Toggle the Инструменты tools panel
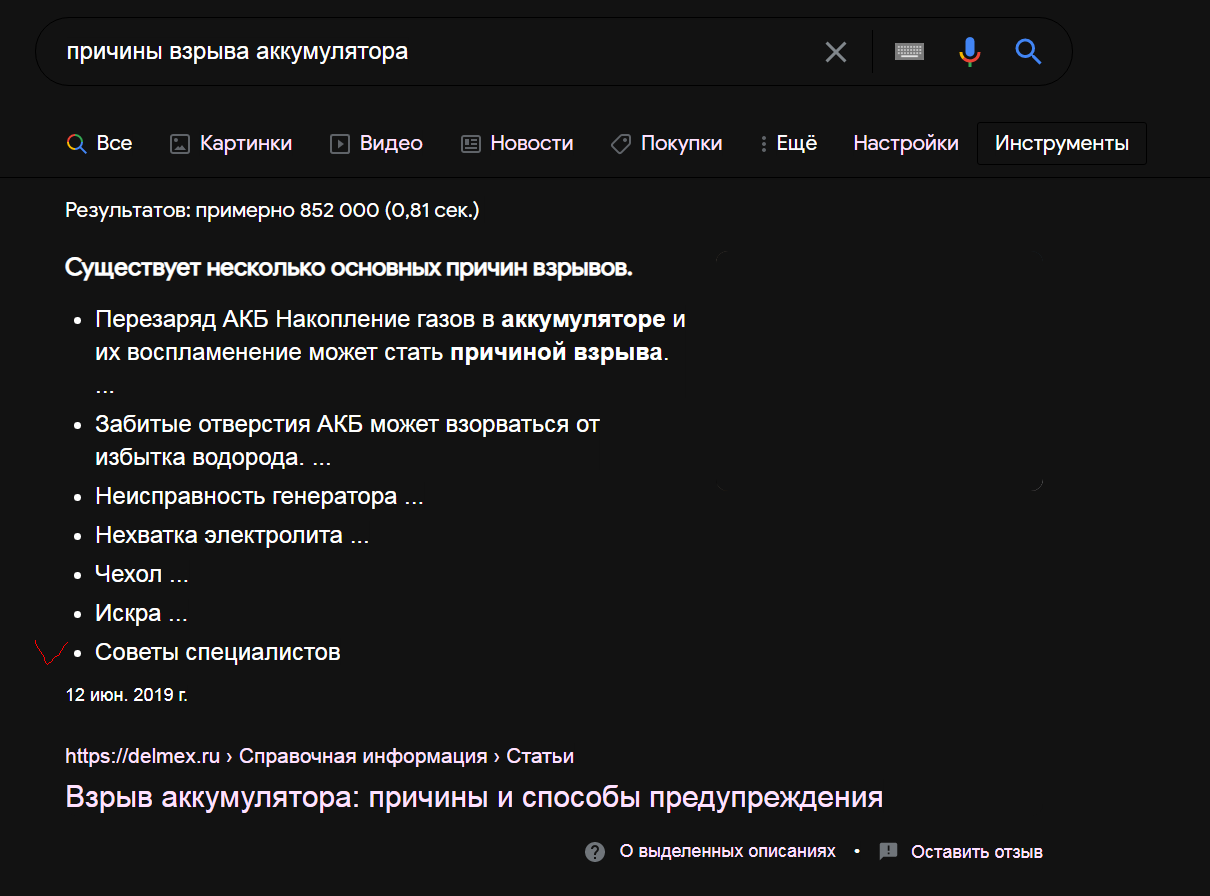 click(x=1062, y=143)
